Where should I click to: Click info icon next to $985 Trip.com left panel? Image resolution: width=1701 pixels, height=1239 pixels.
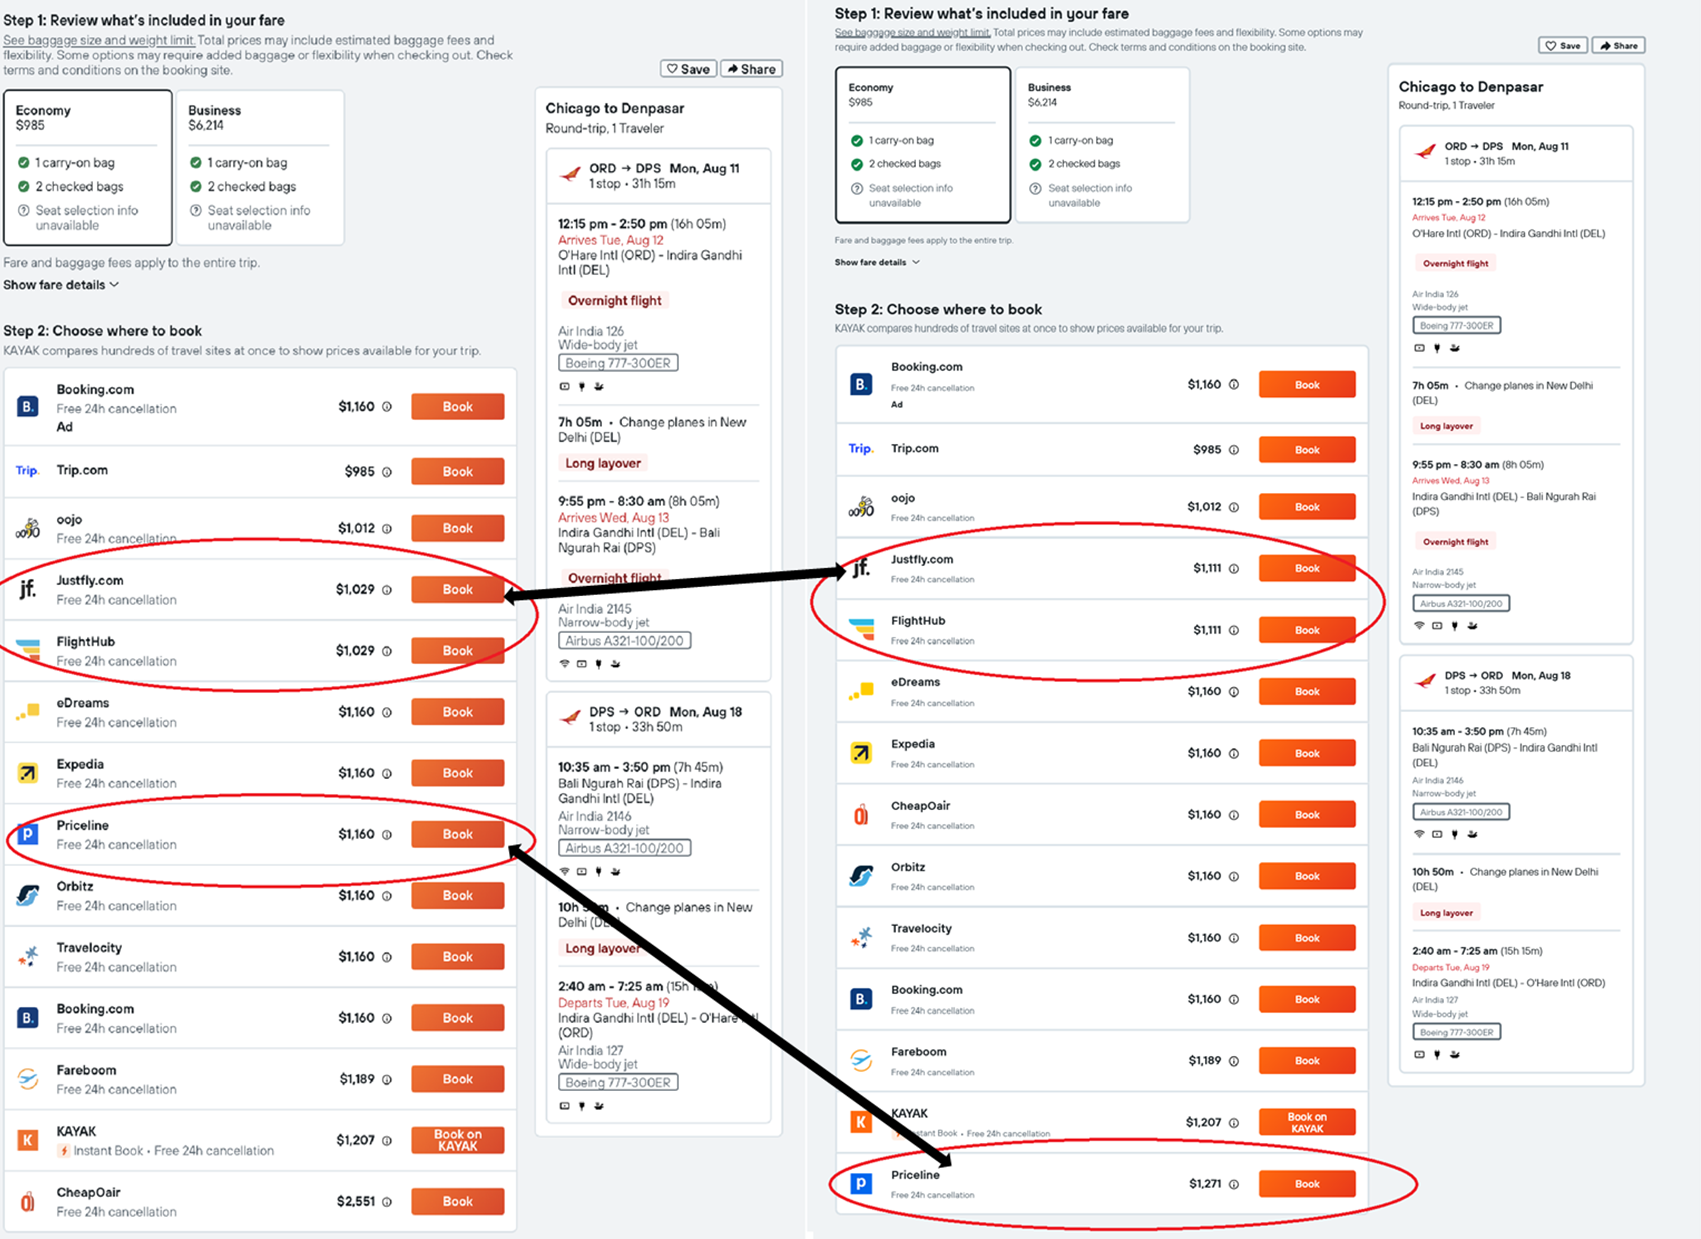pos(387,472)
